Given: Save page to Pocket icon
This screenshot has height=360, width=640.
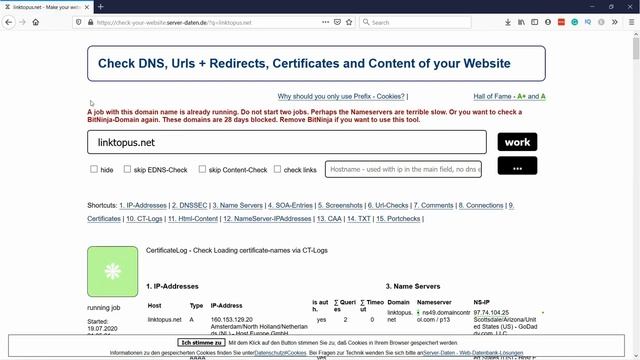Looking at the screenshot, I should 337,22.
